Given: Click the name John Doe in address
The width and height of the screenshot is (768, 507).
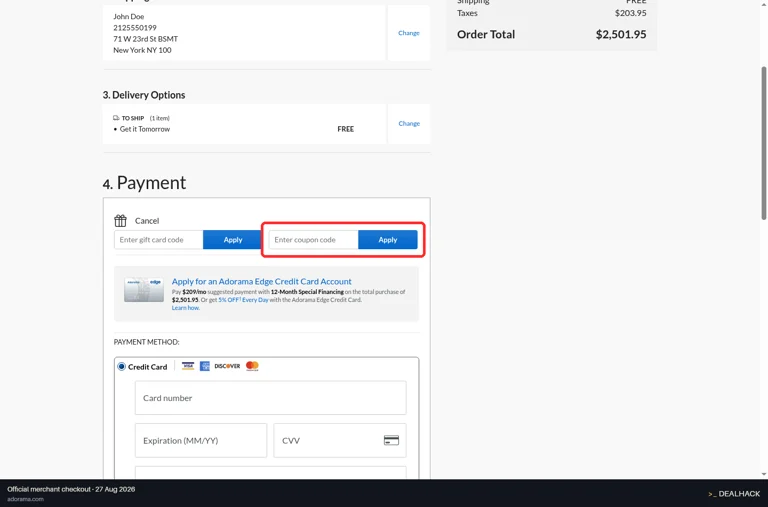Looking at the screenshot, I should pos(128,16).
